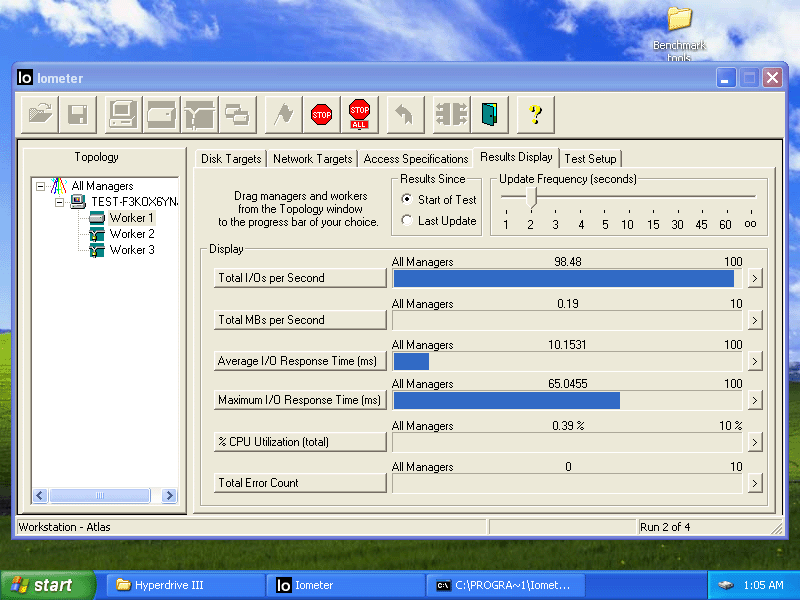Viewport: 800px width, 600px height.
Task: Click Maximum I/O Response Time (ms) button
Action: click(300, 400)
